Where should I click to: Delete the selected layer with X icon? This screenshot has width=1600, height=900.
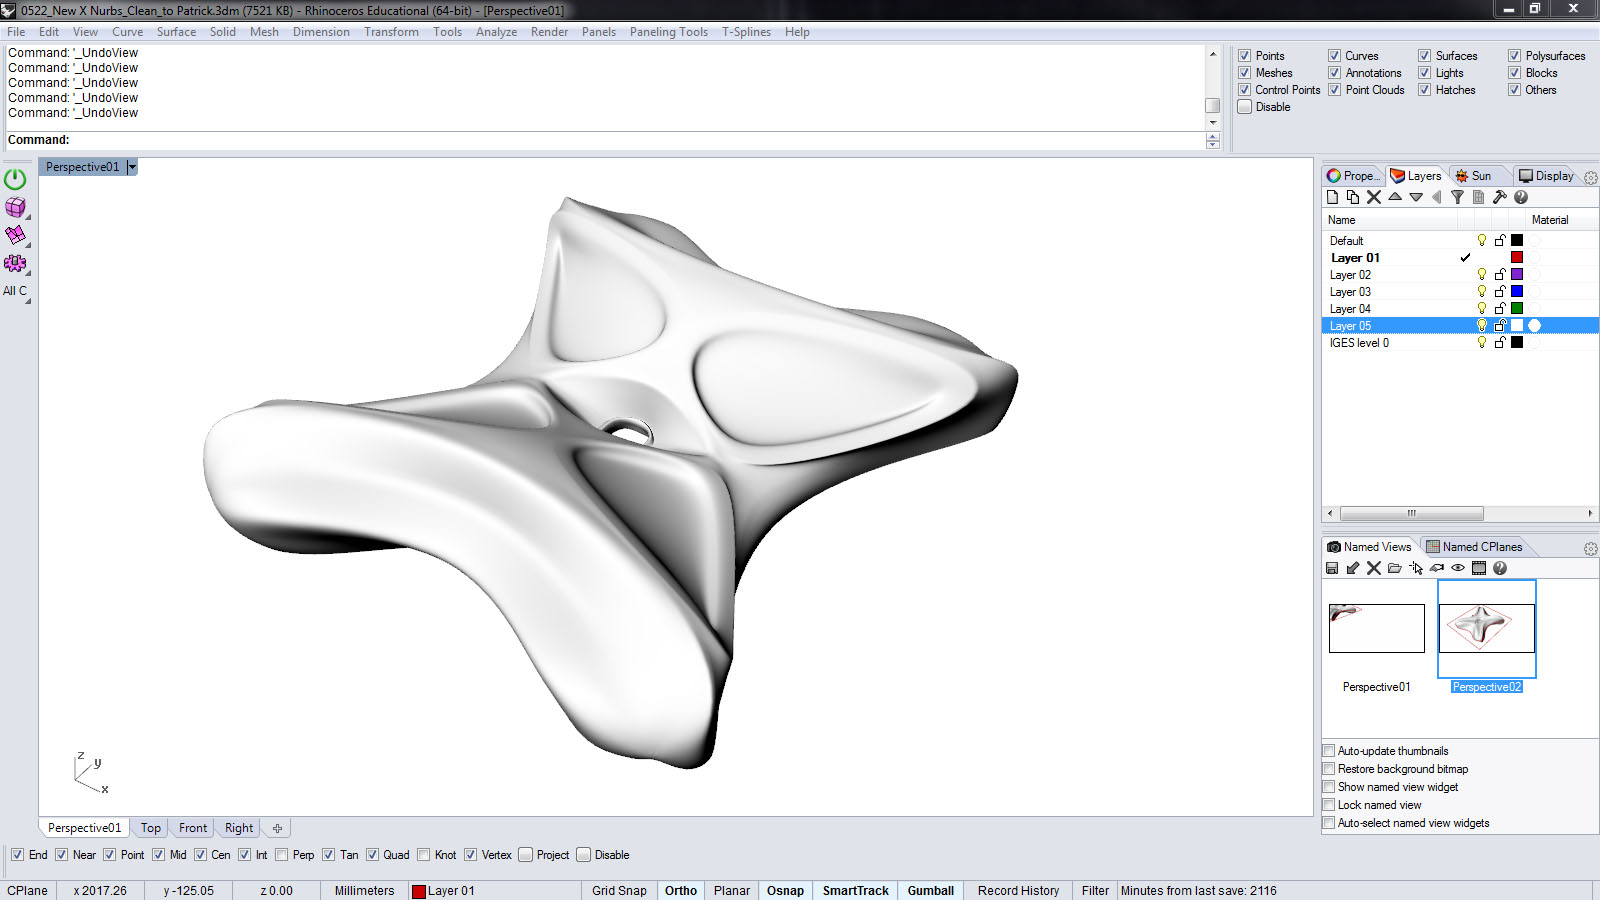1374,197
